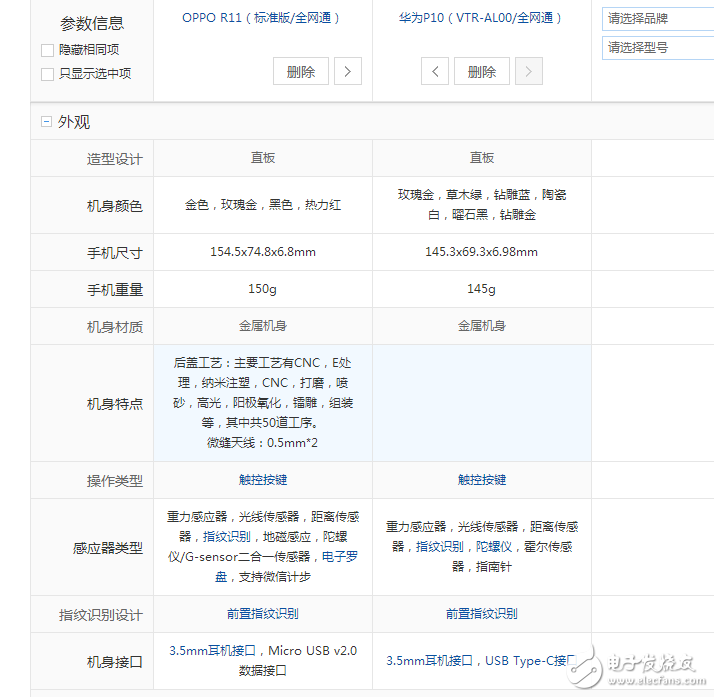
Task: Open 前置指纹识别 link under OPPO R11
Action: click(x=262, y=614)
